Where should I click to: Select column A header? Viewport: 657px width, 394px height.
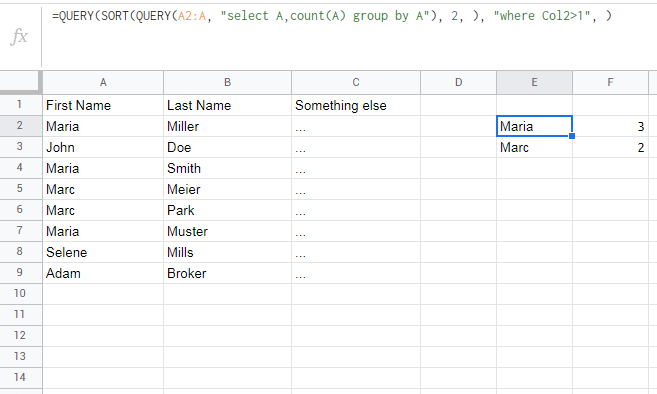pyautogui.click(x=103, y=83)
